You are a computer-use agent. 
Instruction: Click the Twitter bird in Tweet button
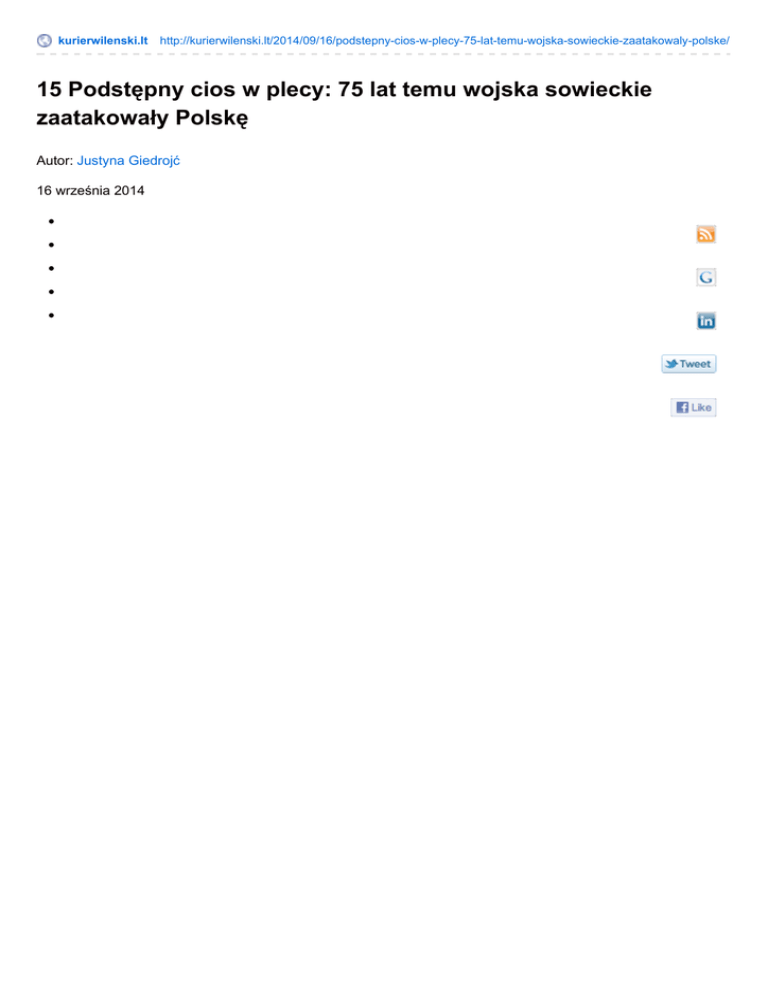tap(672, 364)
